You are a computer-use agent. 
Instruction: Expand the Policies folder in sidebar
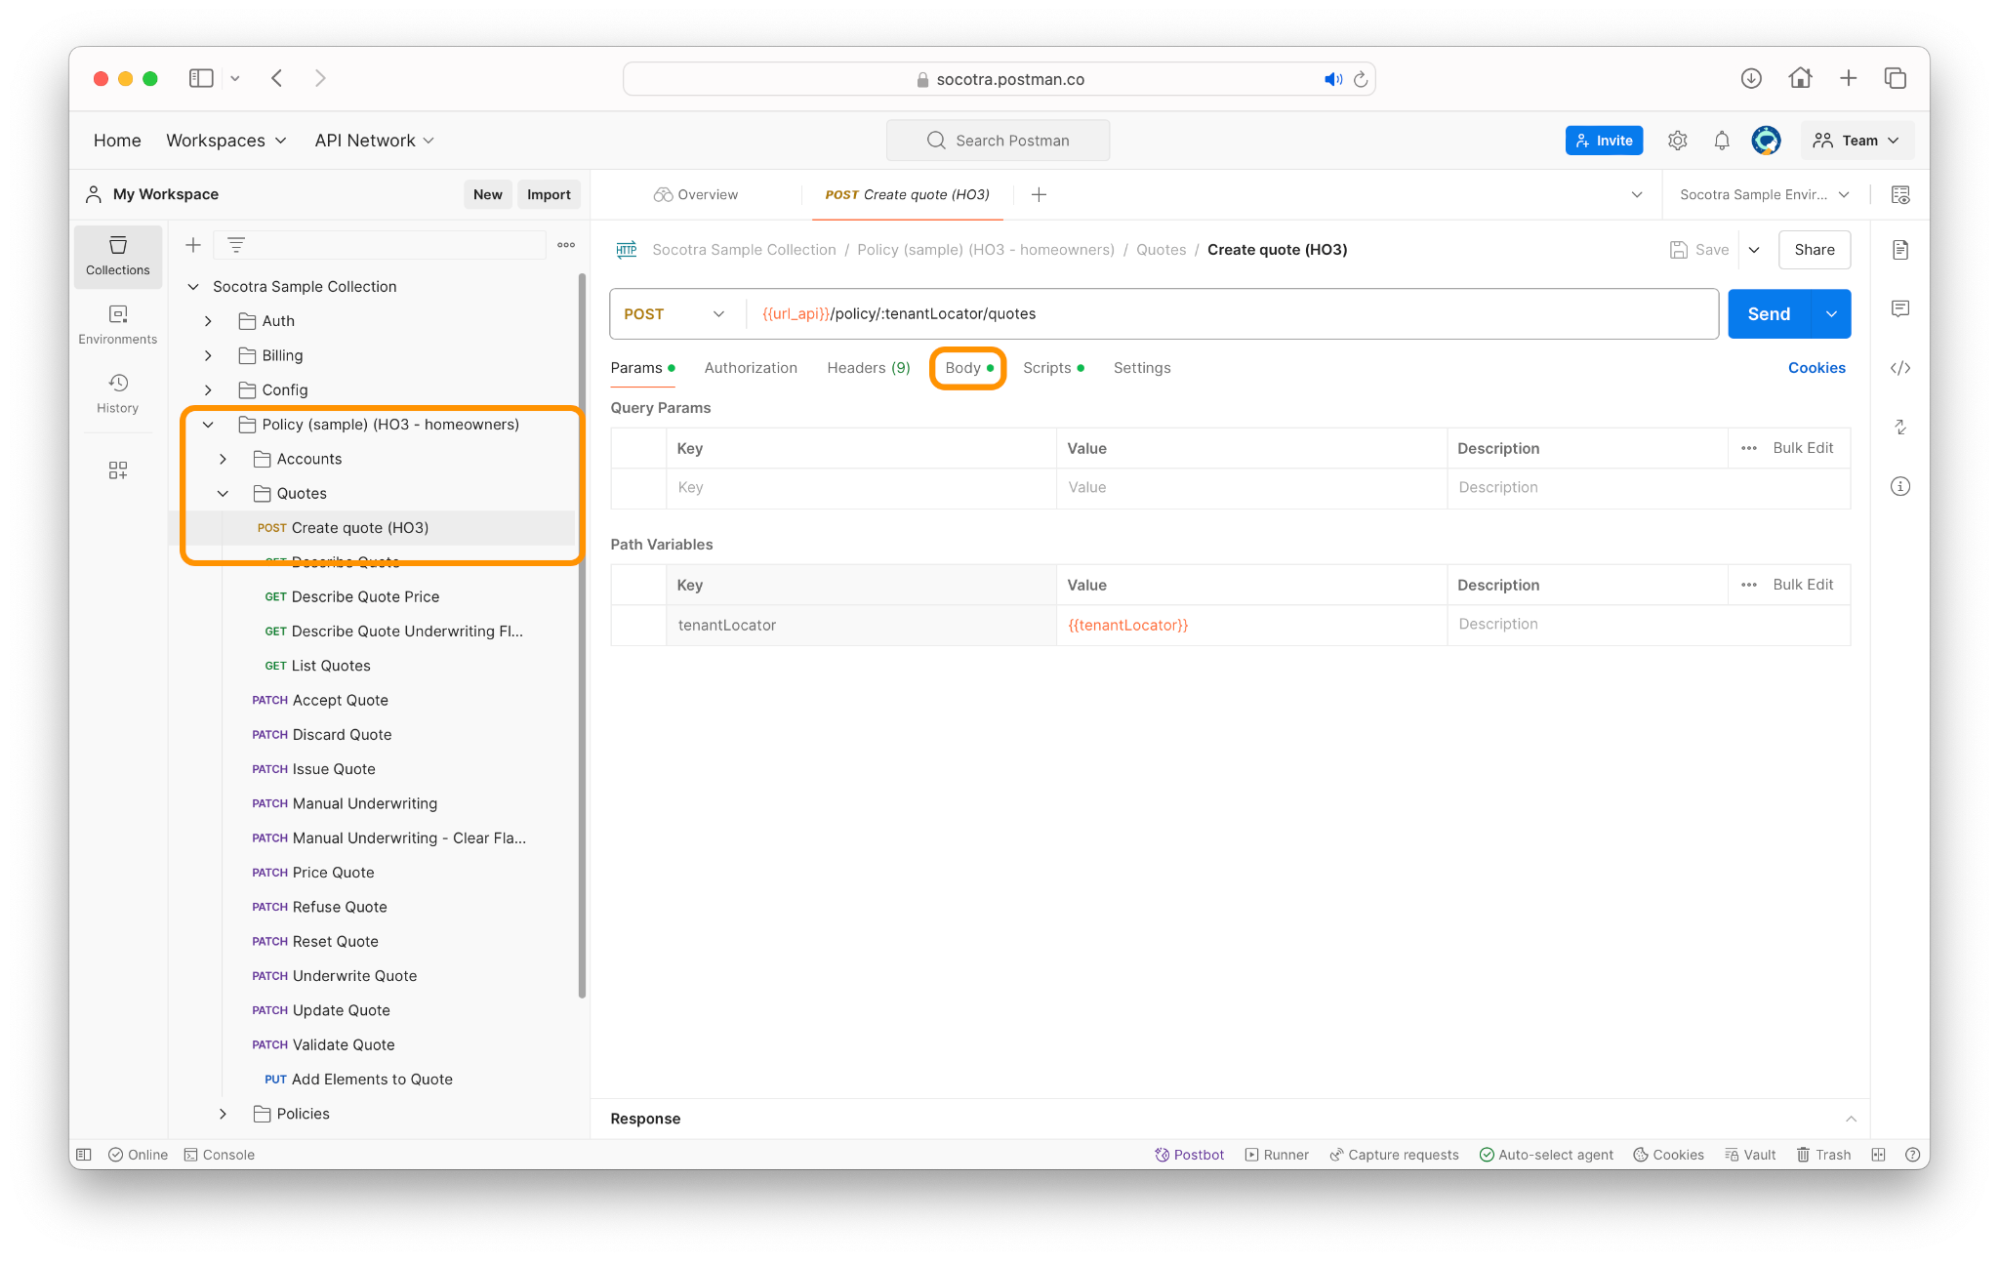[224, 1113]
